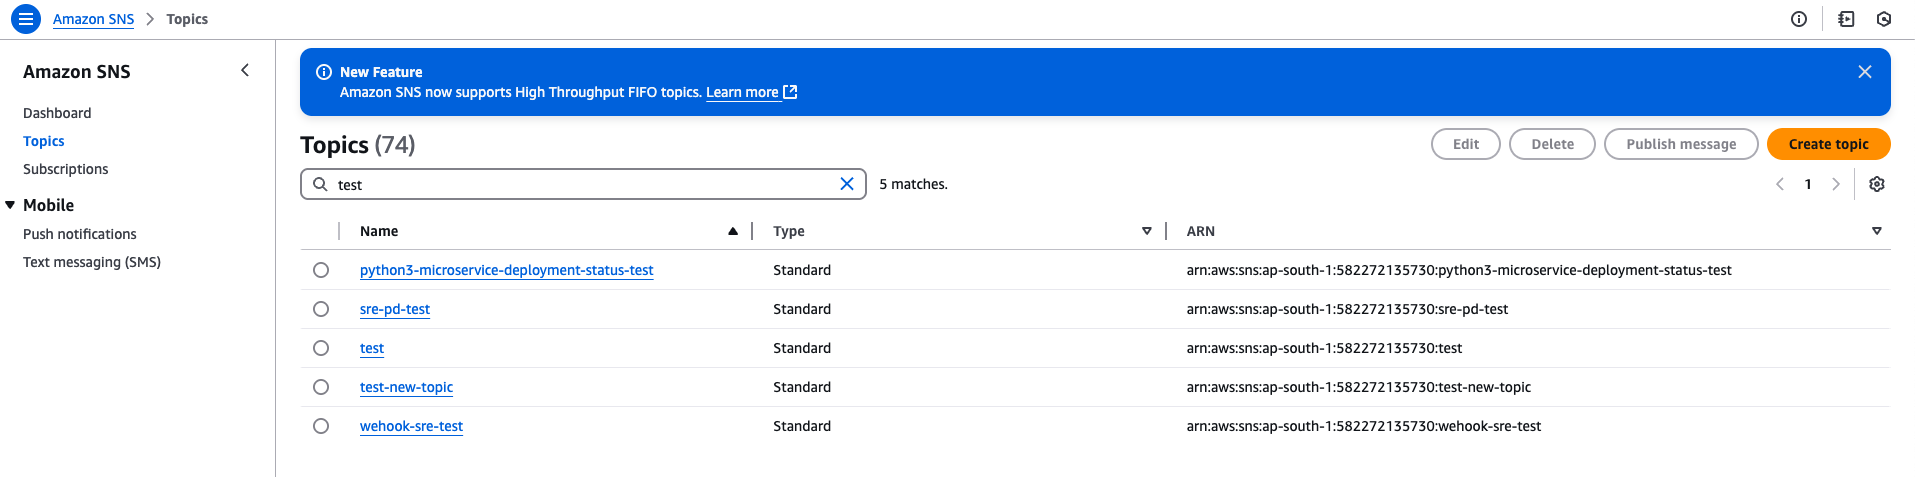Dismiss the New Feature banner
The image size is (1915, 477).
(x=1865, y=72)
